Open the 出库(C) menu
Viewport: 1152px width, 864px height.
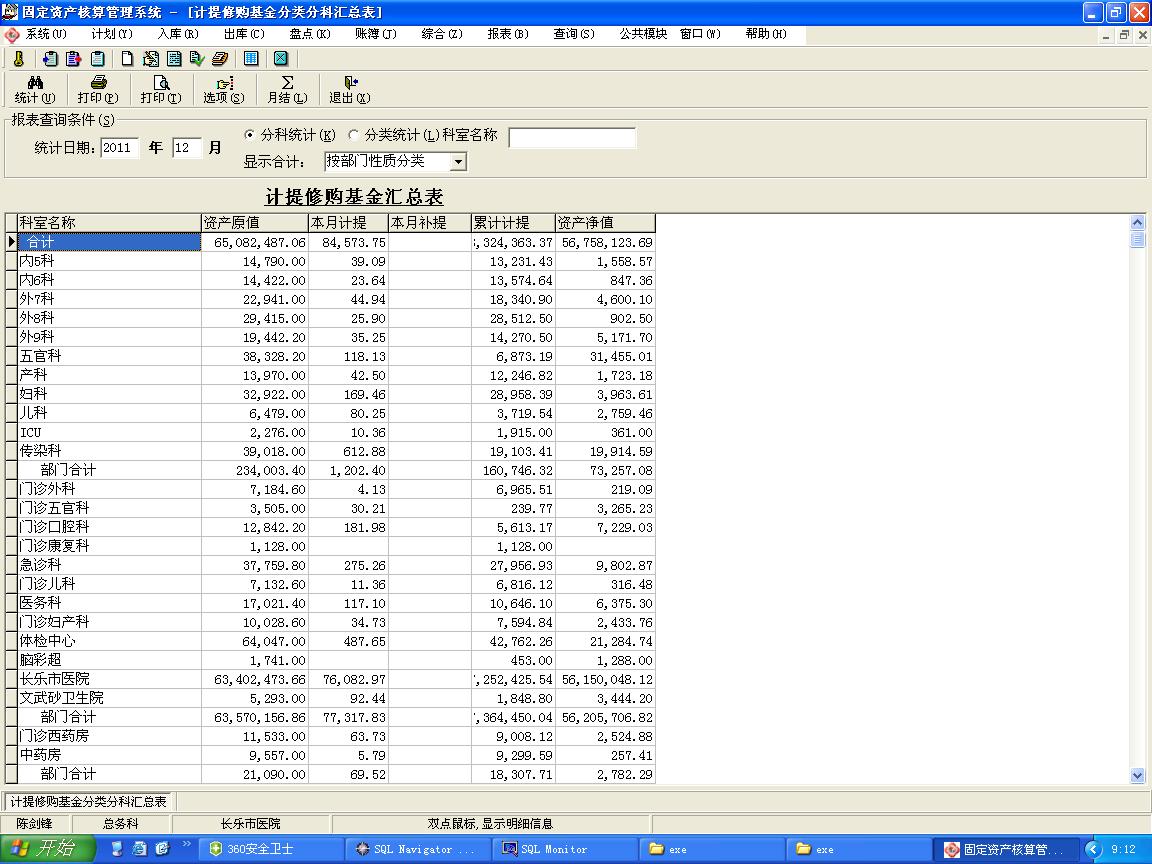click(x=244, y=34)
